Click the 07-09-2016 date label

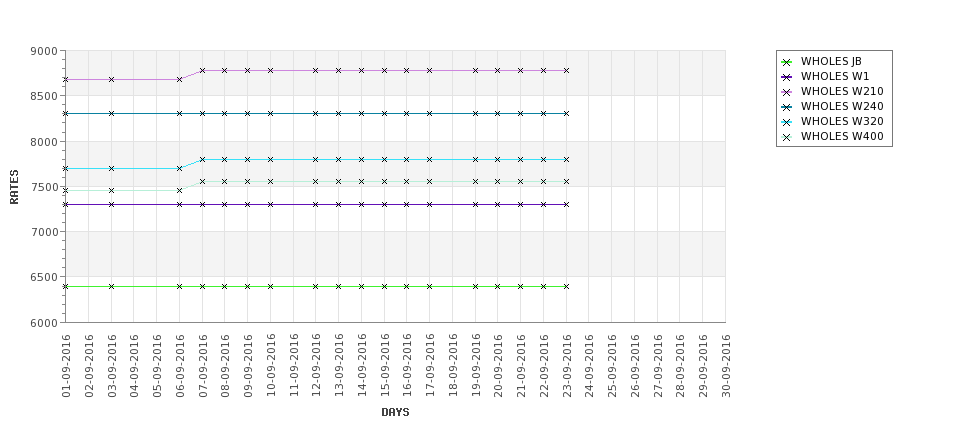pos(202,366)
